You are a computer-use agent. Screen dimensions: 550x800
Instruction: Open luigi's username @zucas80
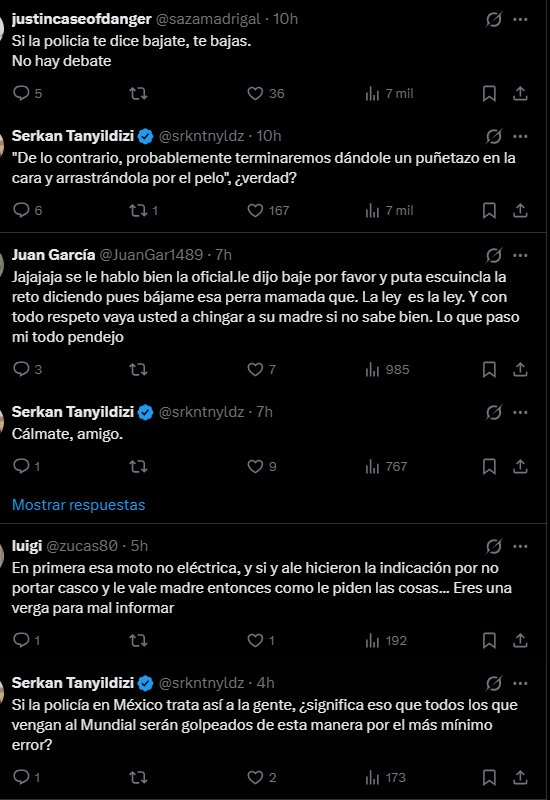pos(82,546)
